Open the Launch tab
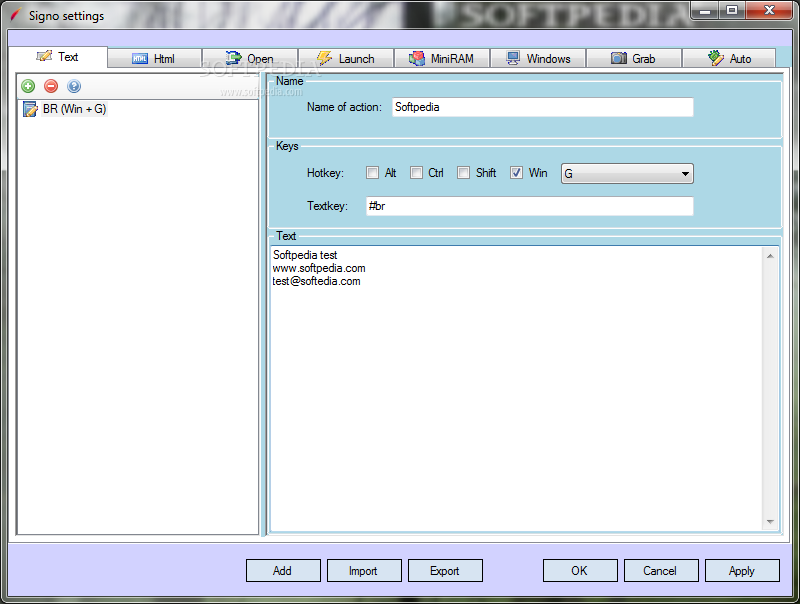 346,59
